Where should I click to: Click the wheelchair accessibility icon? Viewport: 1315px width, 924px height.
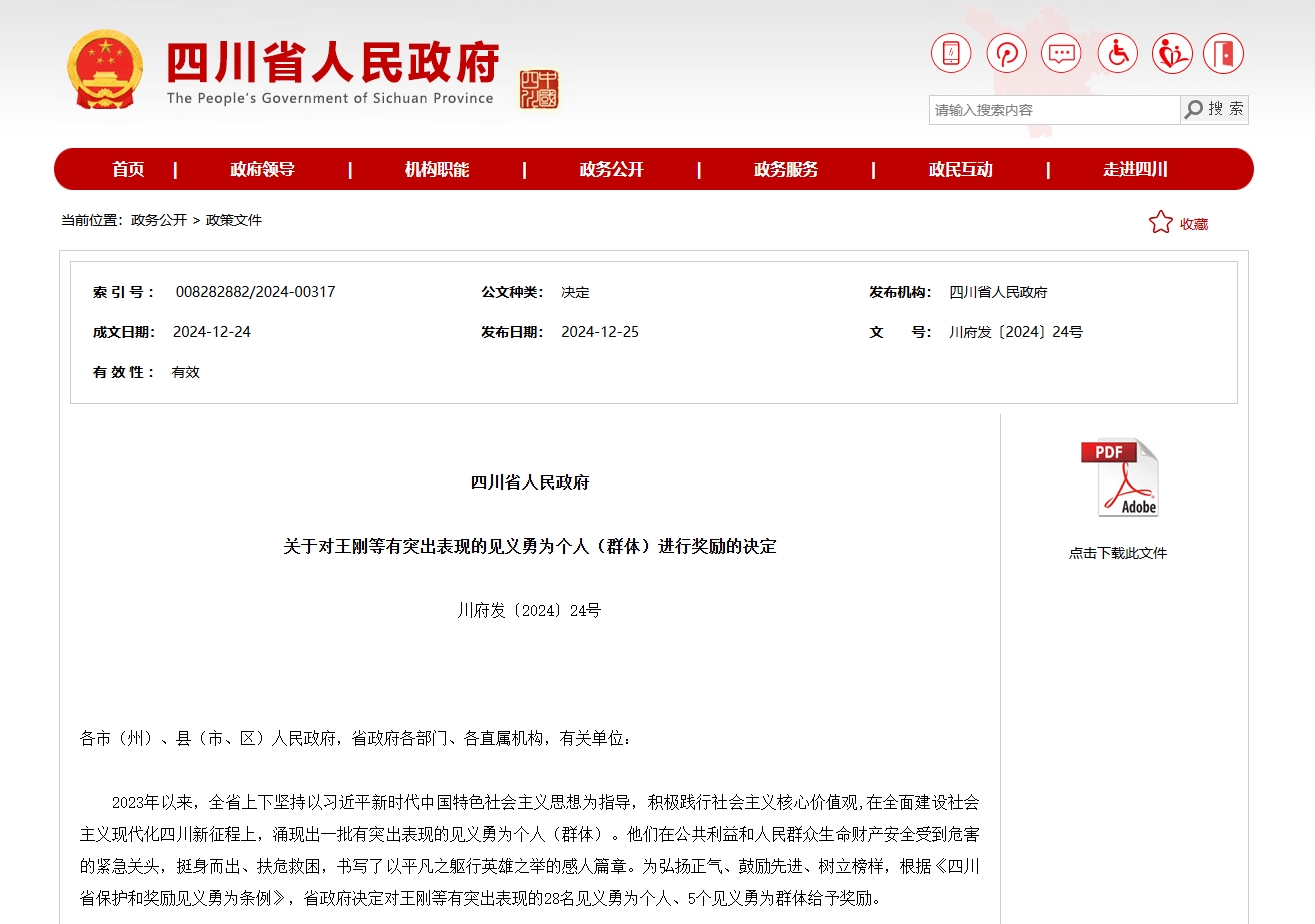coord(1117,53)
